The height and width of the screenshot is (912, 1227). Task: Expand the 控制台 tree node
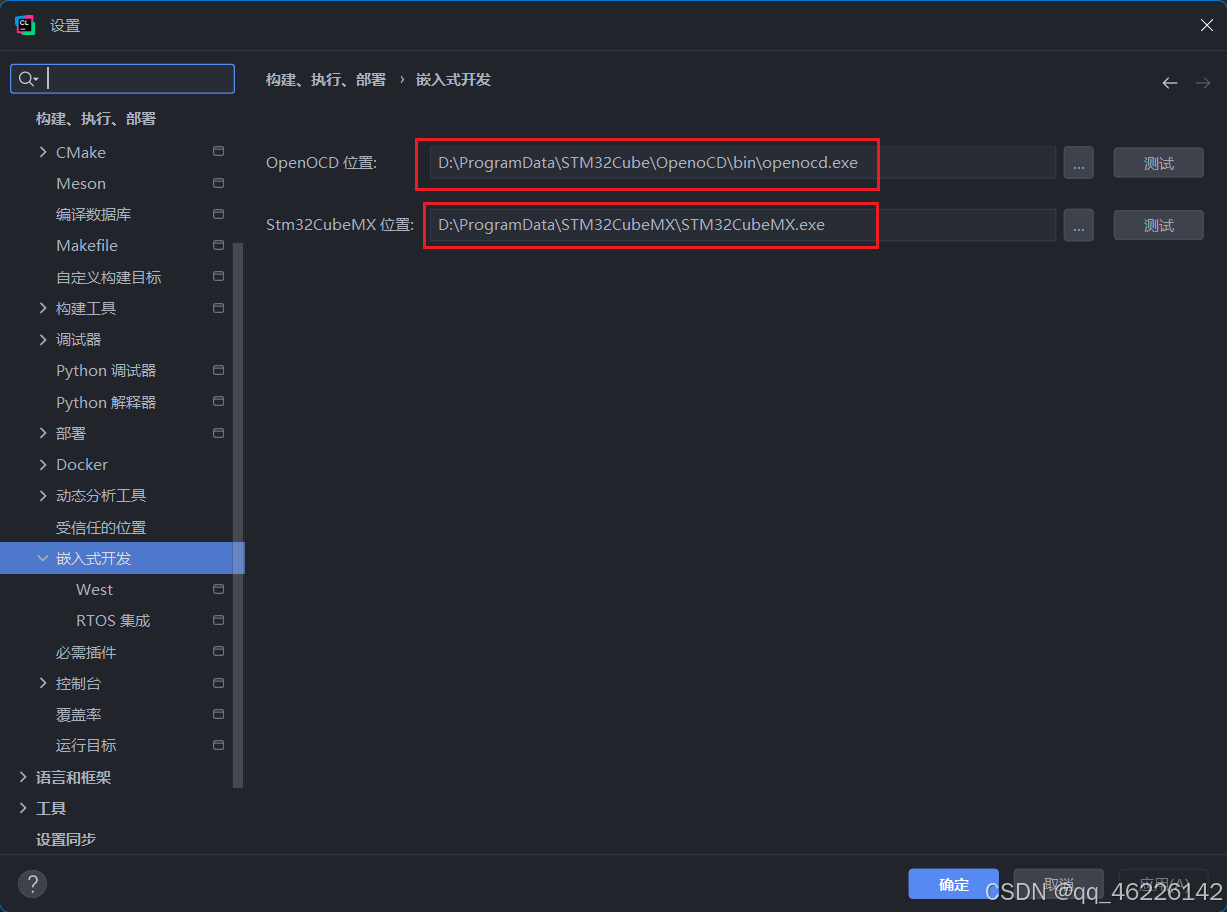click(x=43, y=683)
